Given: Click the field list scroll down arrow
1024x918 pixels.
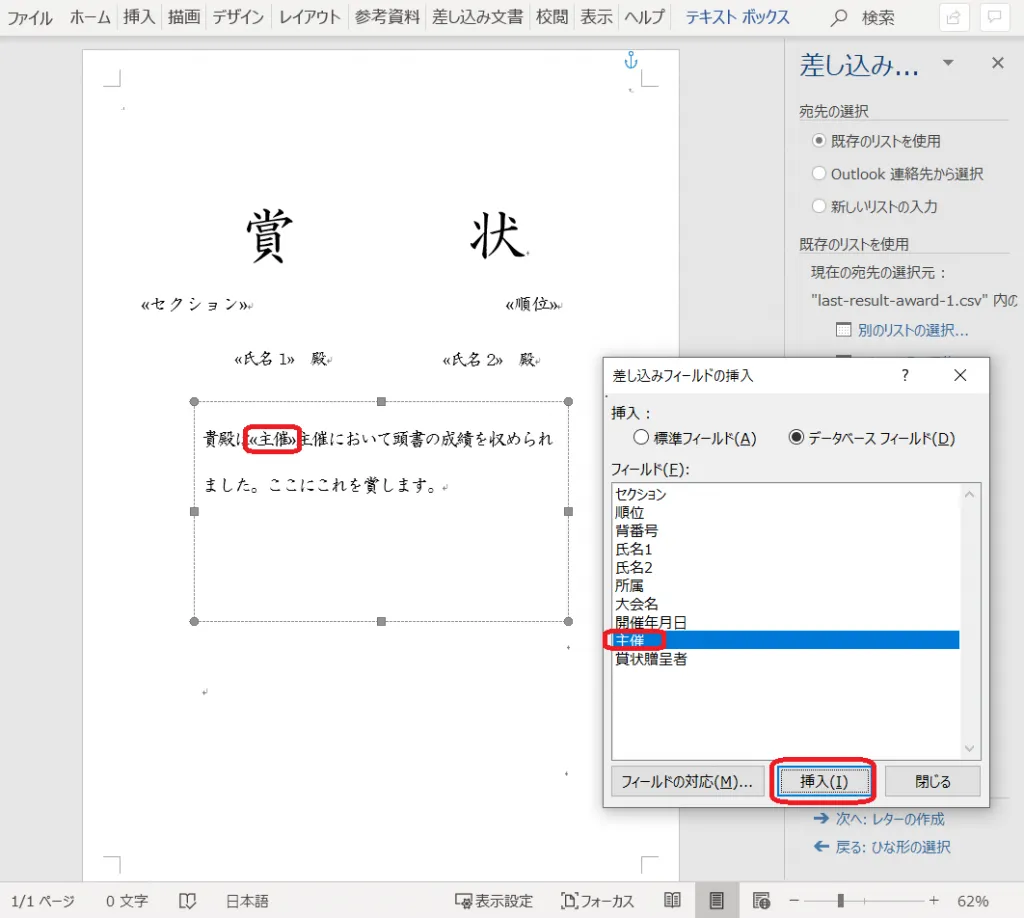Looking at the screenshot, I should click(968, 748).
